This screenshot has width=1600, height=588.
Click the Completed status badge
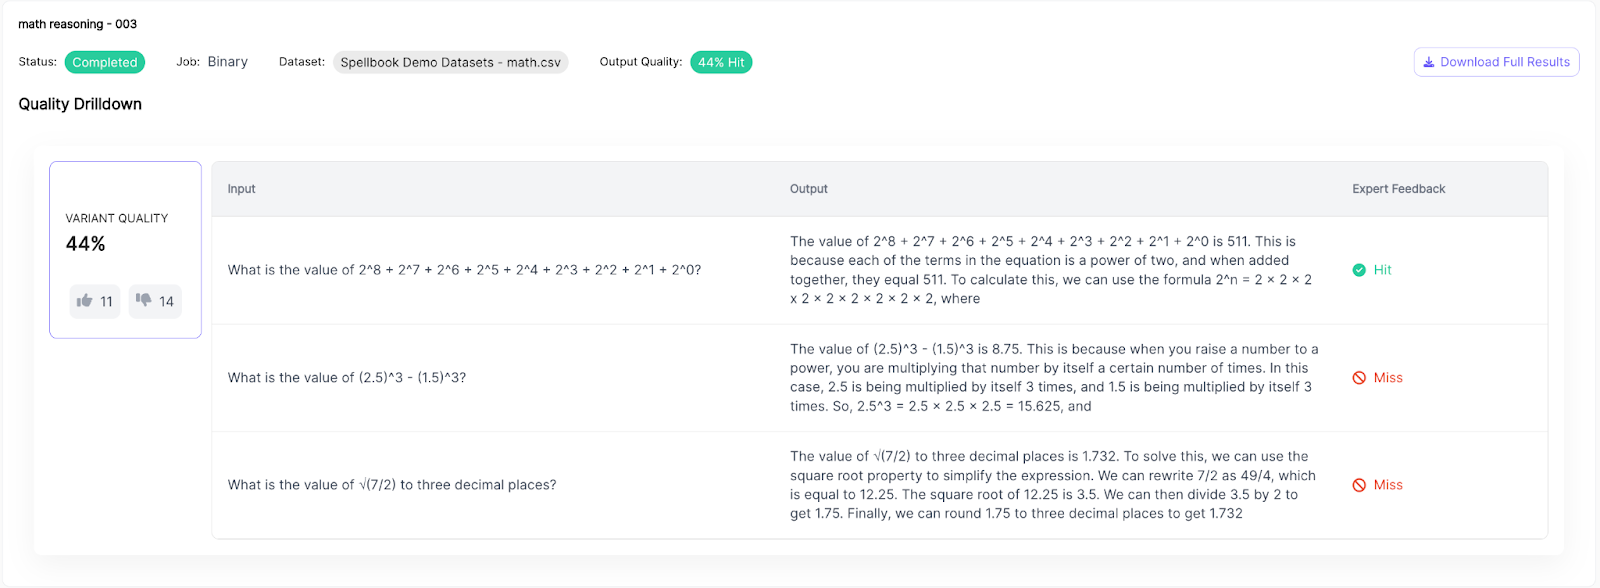tap(105, 62)
